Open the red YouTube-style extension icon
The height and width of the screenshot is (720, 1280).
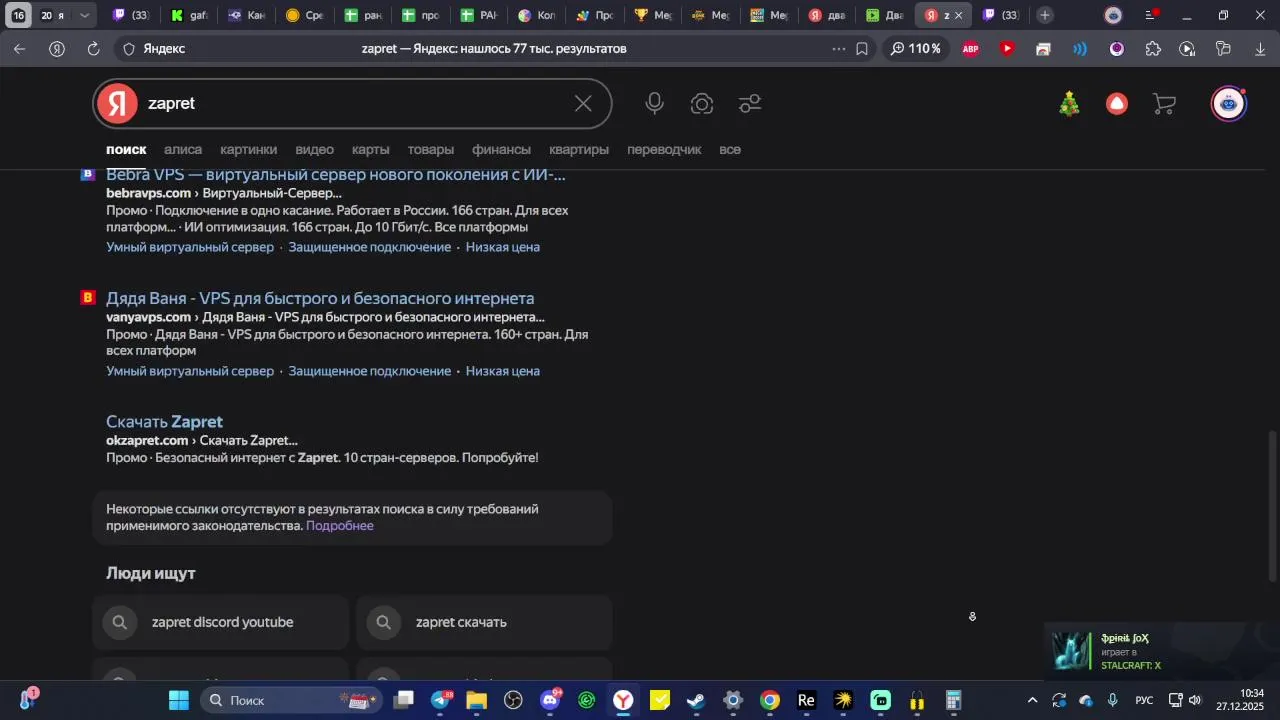point(1007,49)
